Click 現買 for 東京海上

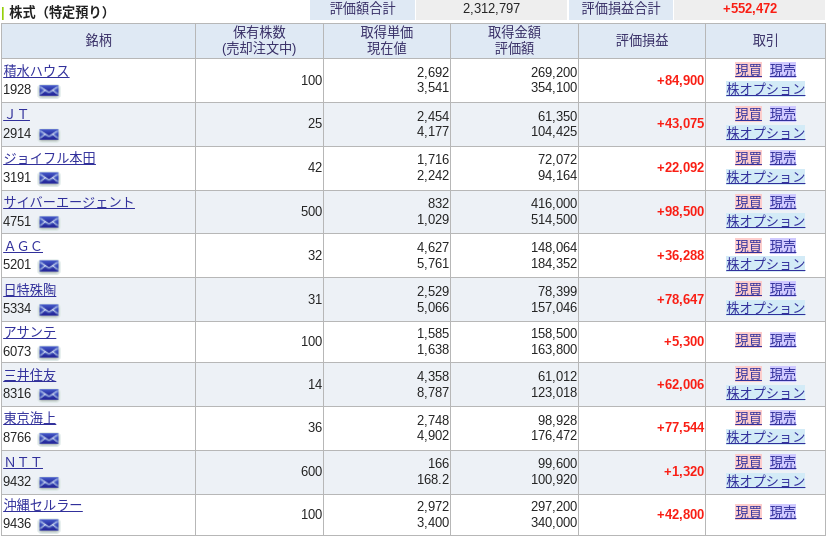coord(748,418)
